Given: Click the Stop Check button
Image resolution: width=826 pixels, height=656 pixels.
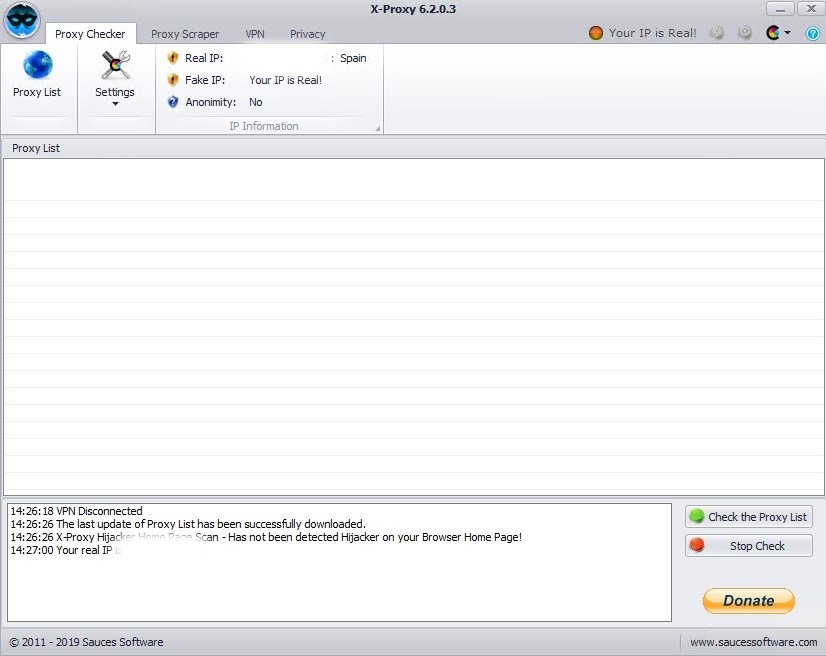Looking at the screenshot, I should (x=749, y=546).
